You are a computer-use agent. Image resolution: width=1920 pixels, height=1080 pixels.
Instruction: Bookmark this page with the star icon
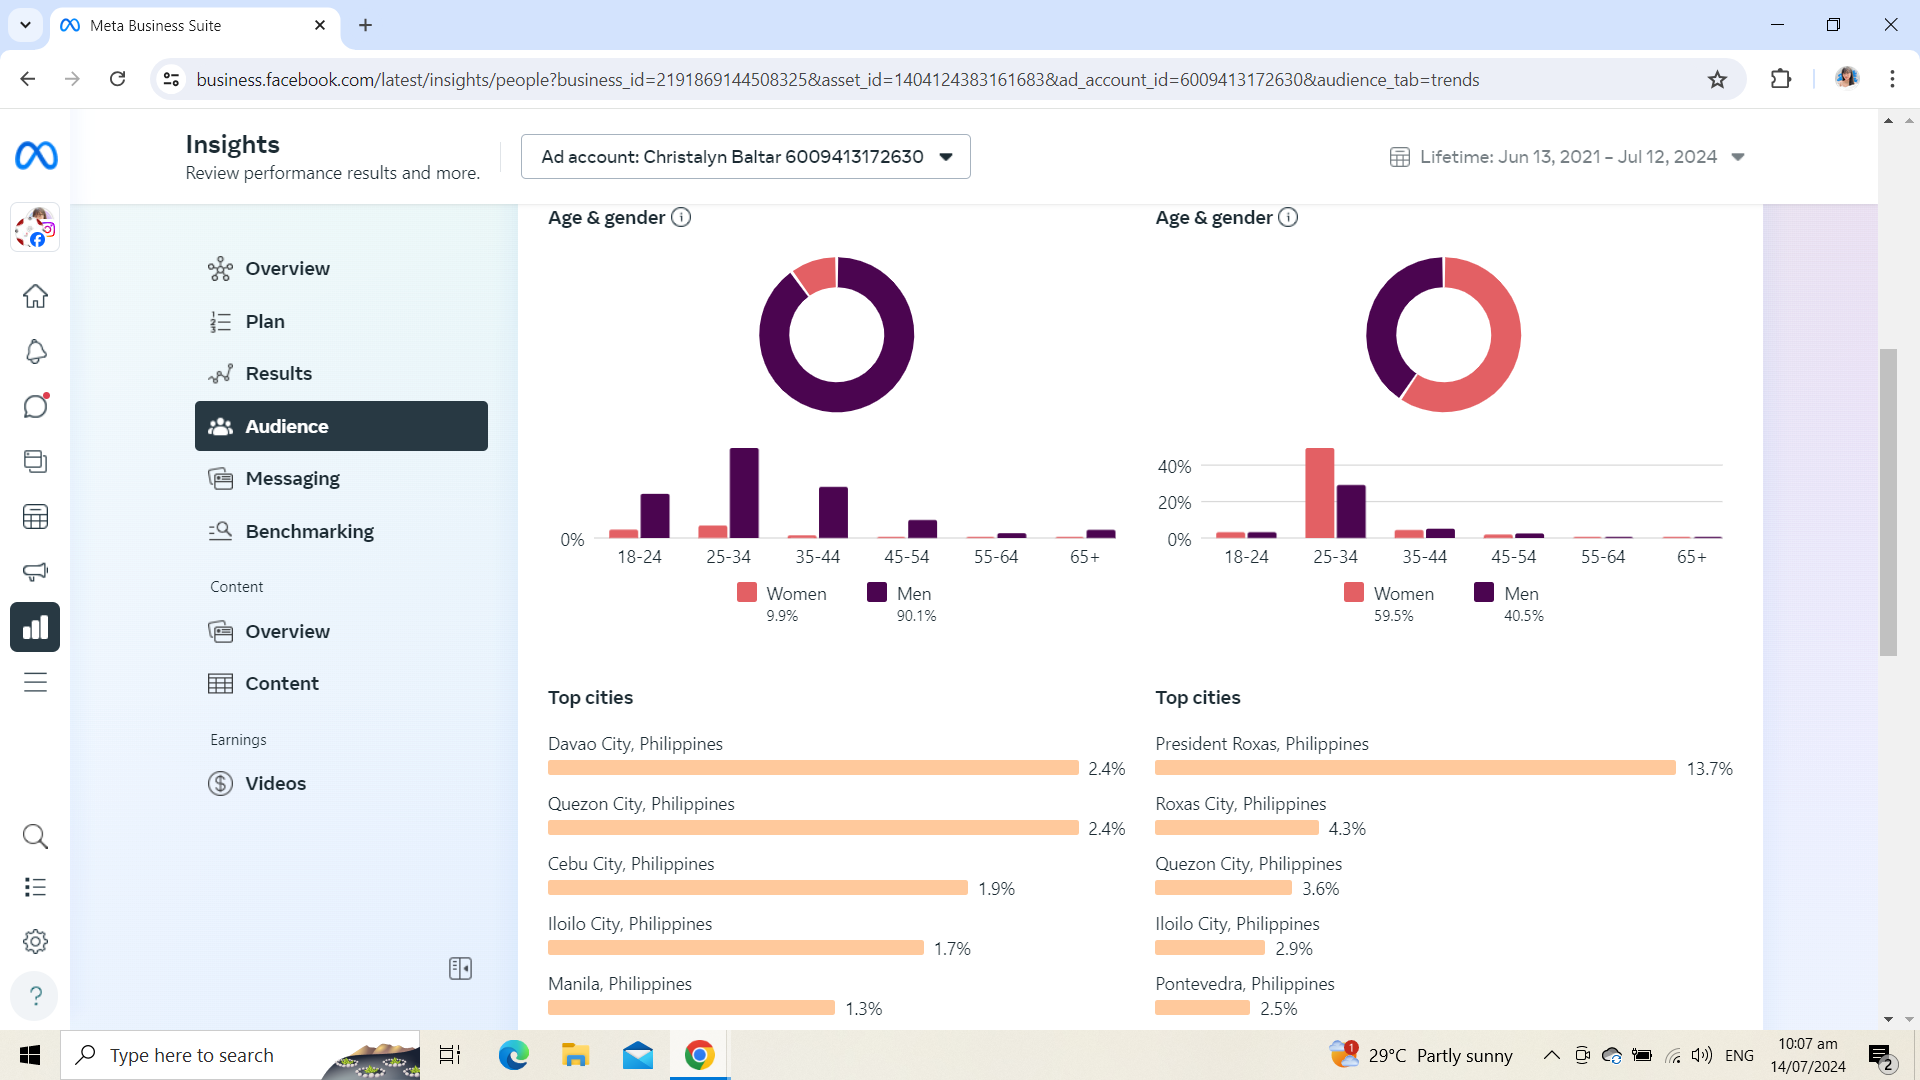point(1717,79)
